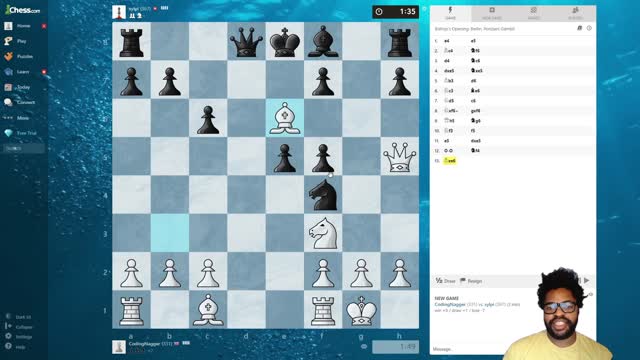This screenshot has width=640, height=360.
Task: Jump to black's move 11 dxe5
Action: point(476,141)
